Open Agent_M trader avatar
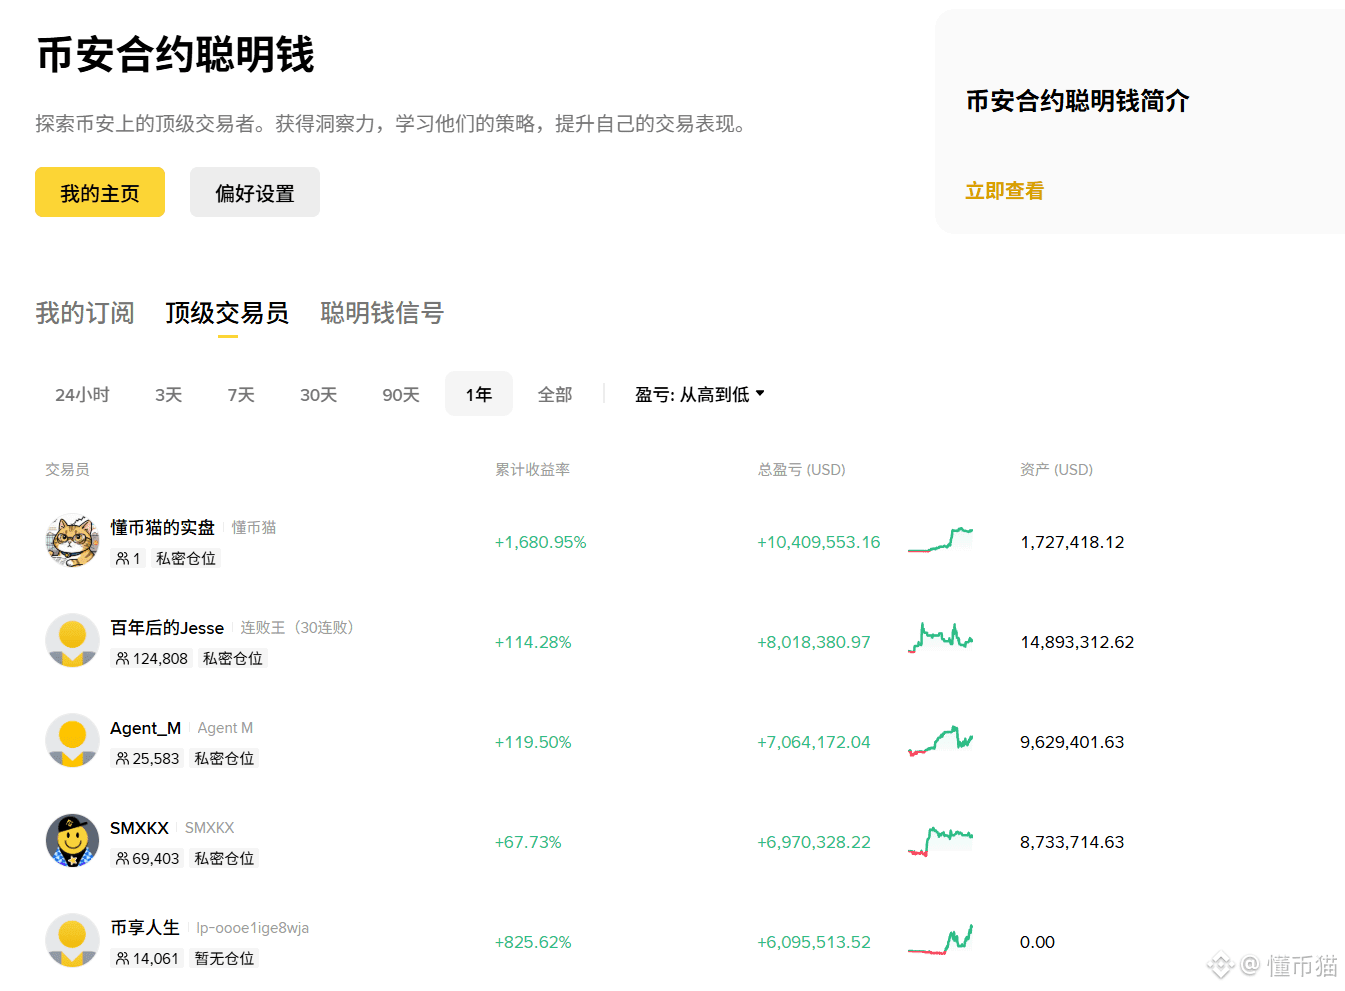The image size is (1345, 991). pyautogui.click(x=72, y=740)
